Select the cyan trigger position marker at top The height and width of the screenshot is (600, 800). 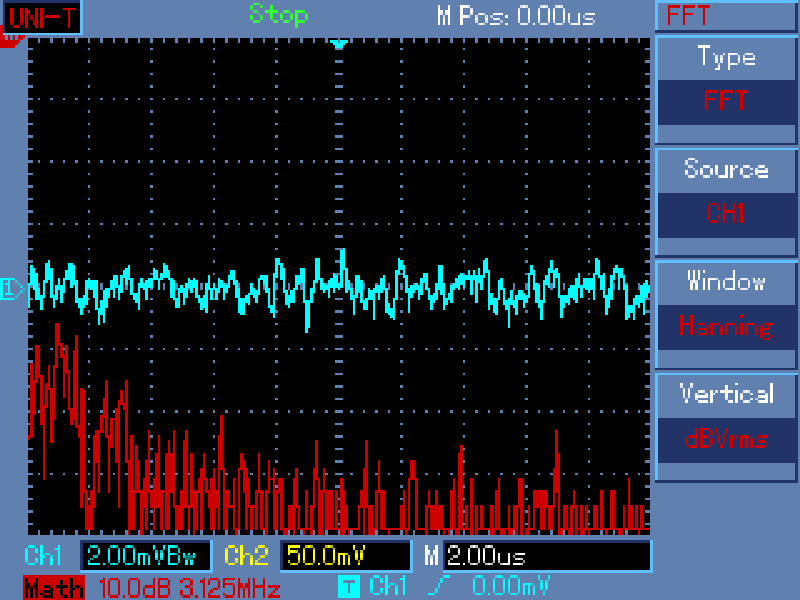pos(339,44)
